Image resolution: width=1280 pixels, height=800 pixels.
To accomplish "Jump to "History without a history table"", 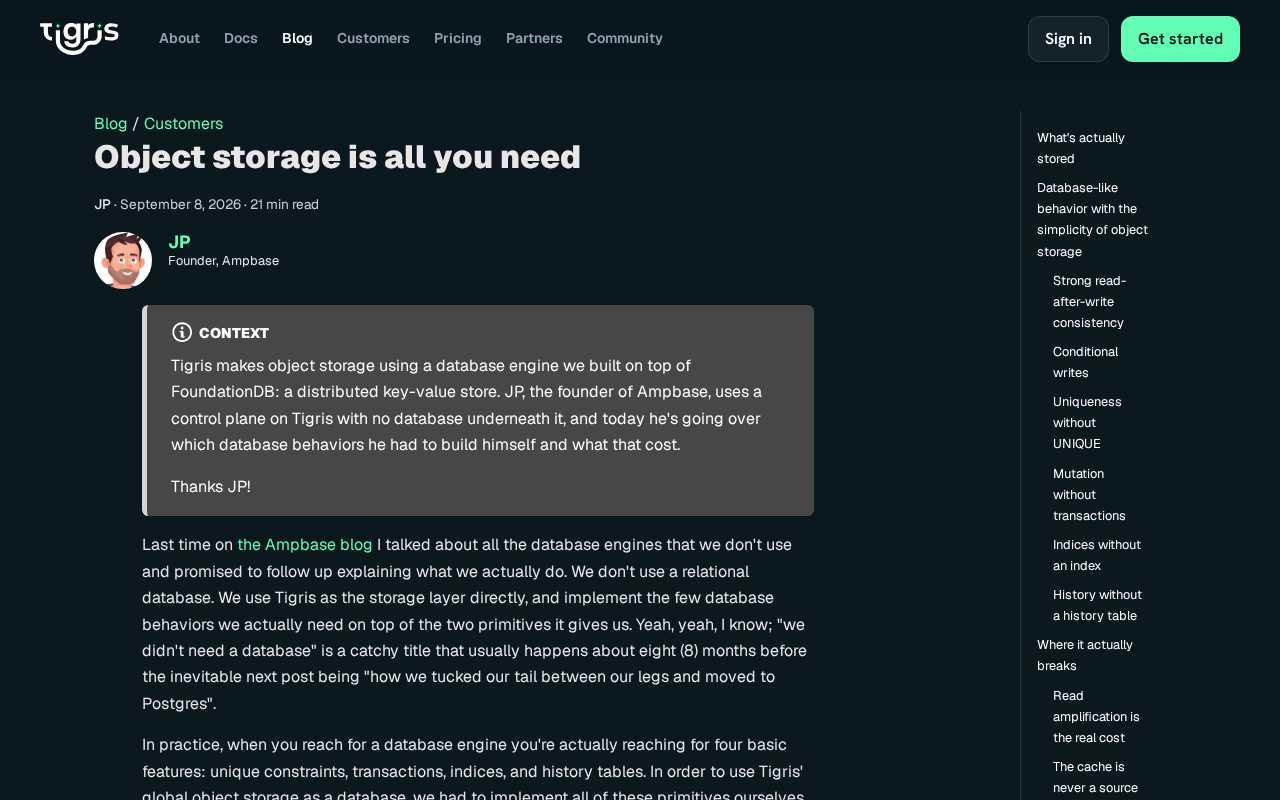I will 1097,605.
